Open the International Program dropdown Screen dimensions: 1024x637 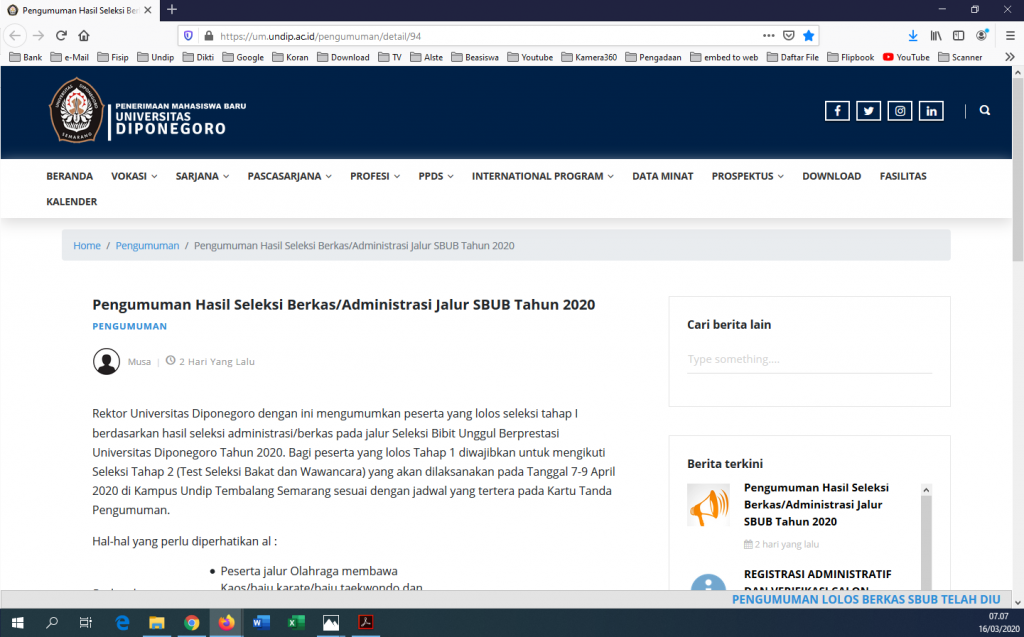point(543,176)
